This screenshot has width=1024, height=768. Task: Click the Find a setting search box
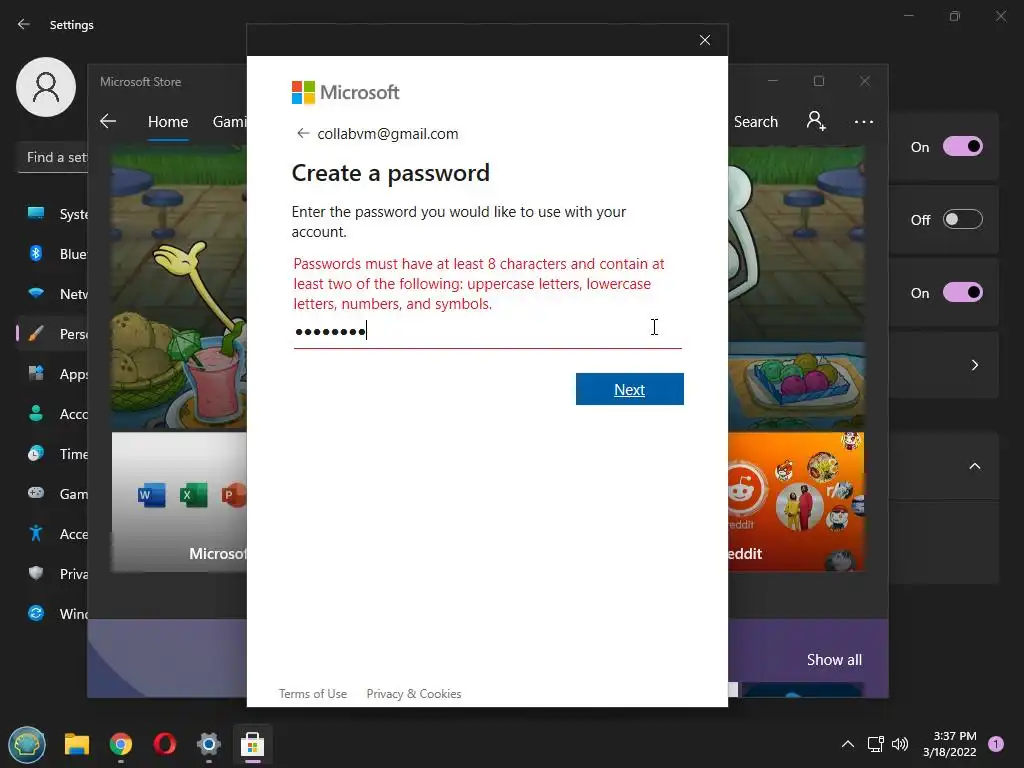(x=53, y=157)
